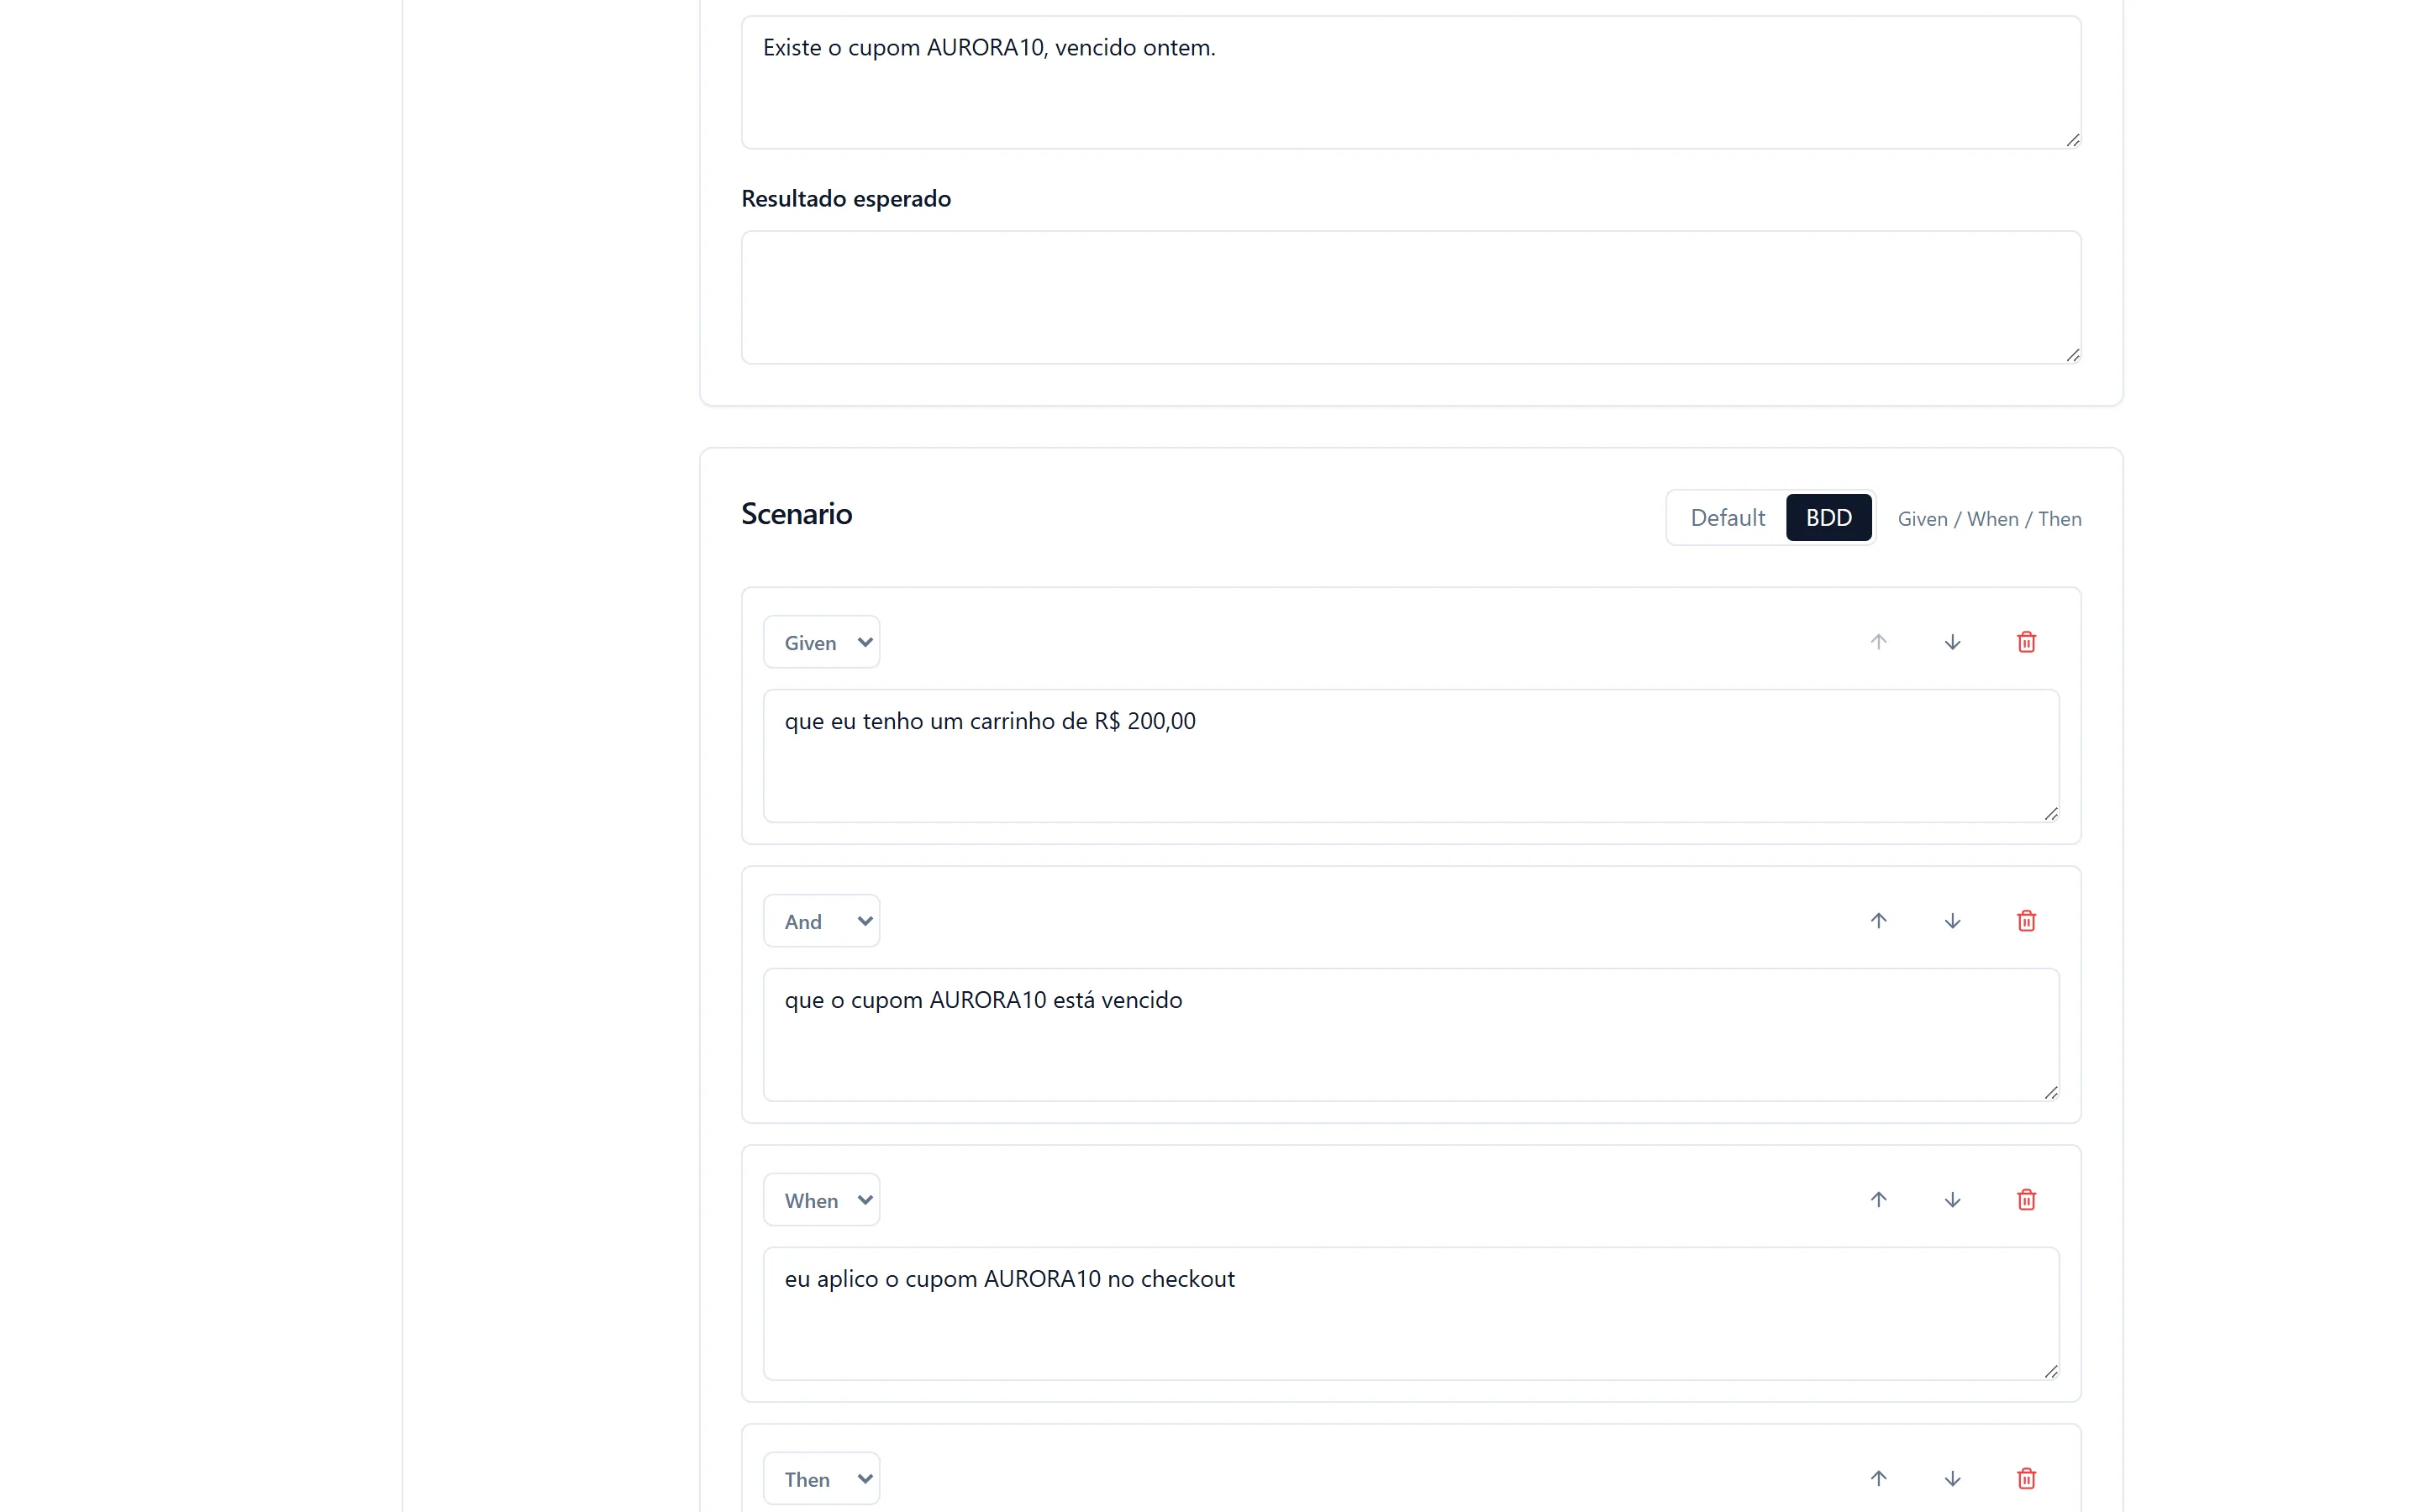Switch scenario mode to Default
The image size is (2420, 1512).
1727,518
